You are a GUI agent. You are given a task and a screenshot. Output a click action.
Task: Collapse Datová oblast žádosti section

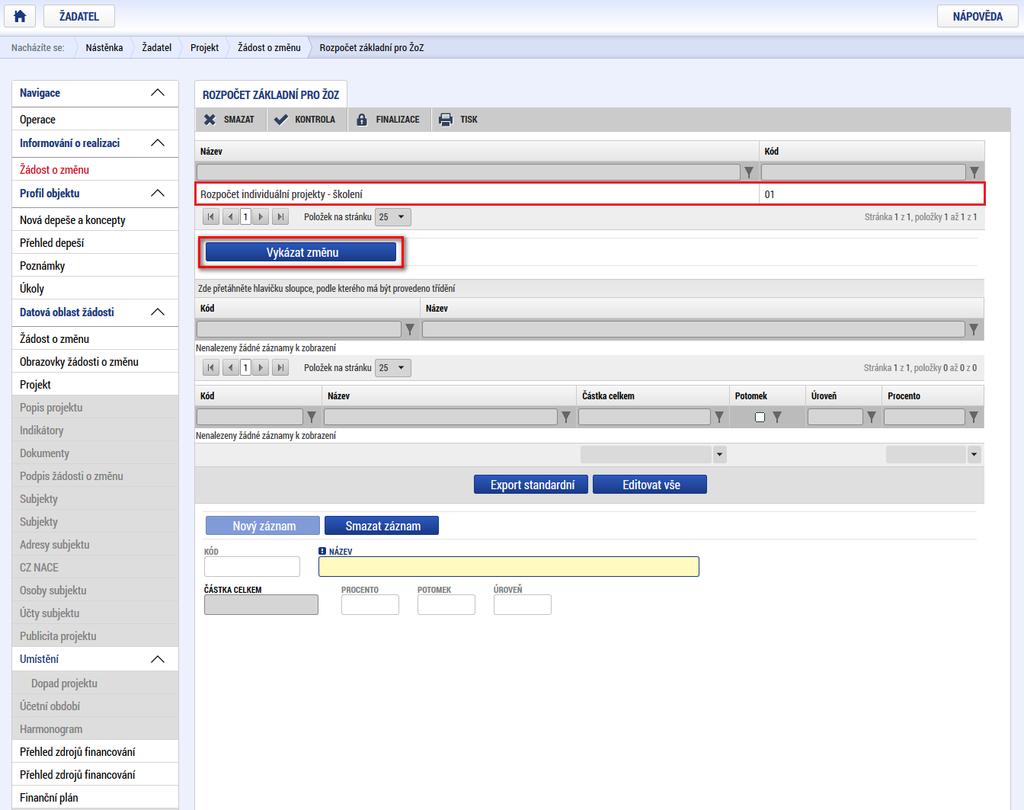157,312
